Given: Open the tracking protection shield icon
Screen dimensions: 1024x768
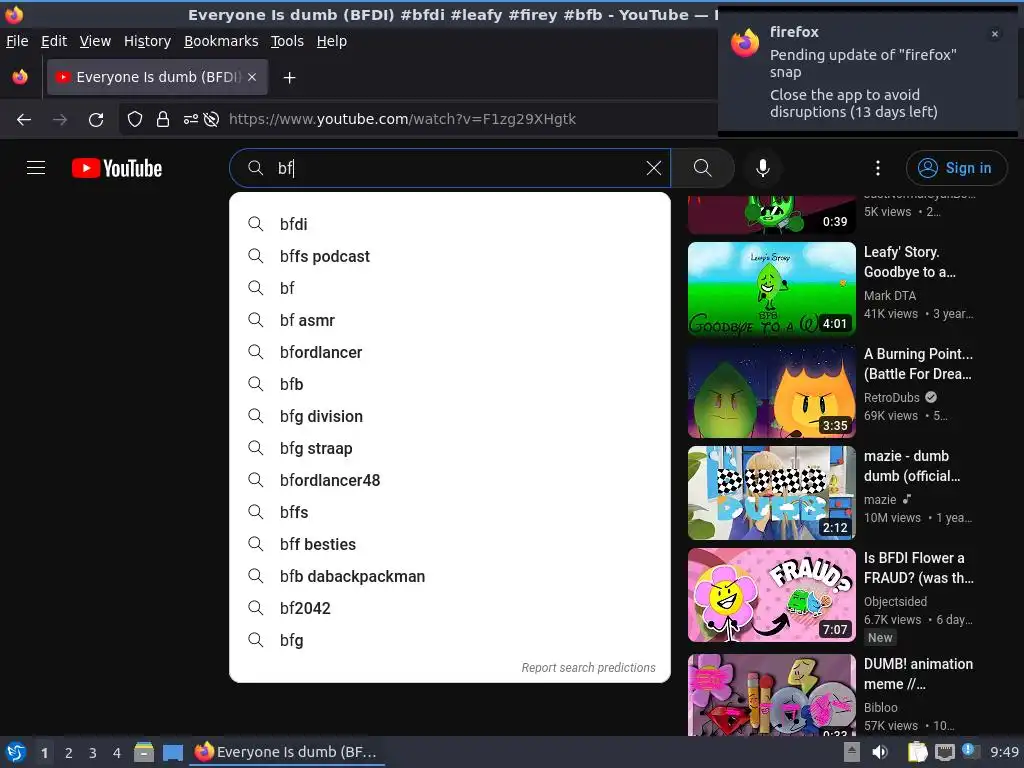Looking at the screenshot, I should click(x=135, y=120).
